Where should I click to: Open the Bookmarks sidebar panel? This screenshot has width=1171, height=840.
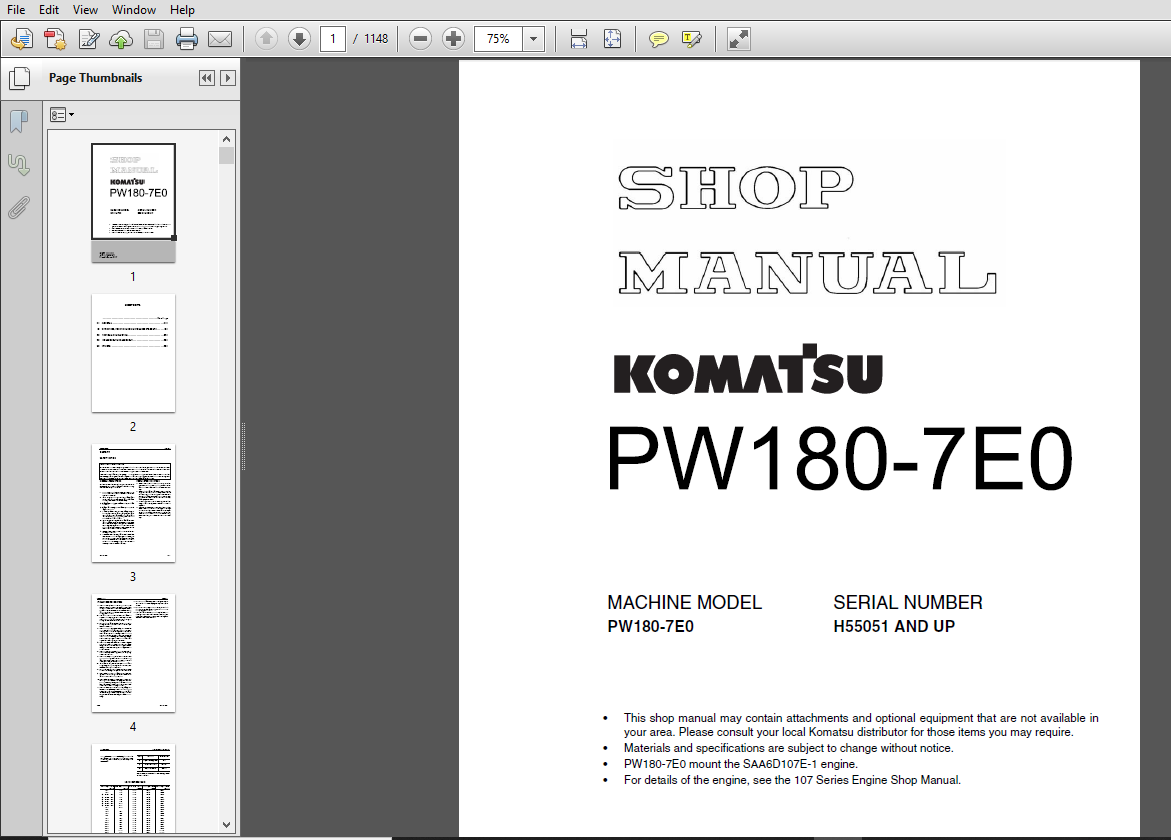[x=19, y=121]
